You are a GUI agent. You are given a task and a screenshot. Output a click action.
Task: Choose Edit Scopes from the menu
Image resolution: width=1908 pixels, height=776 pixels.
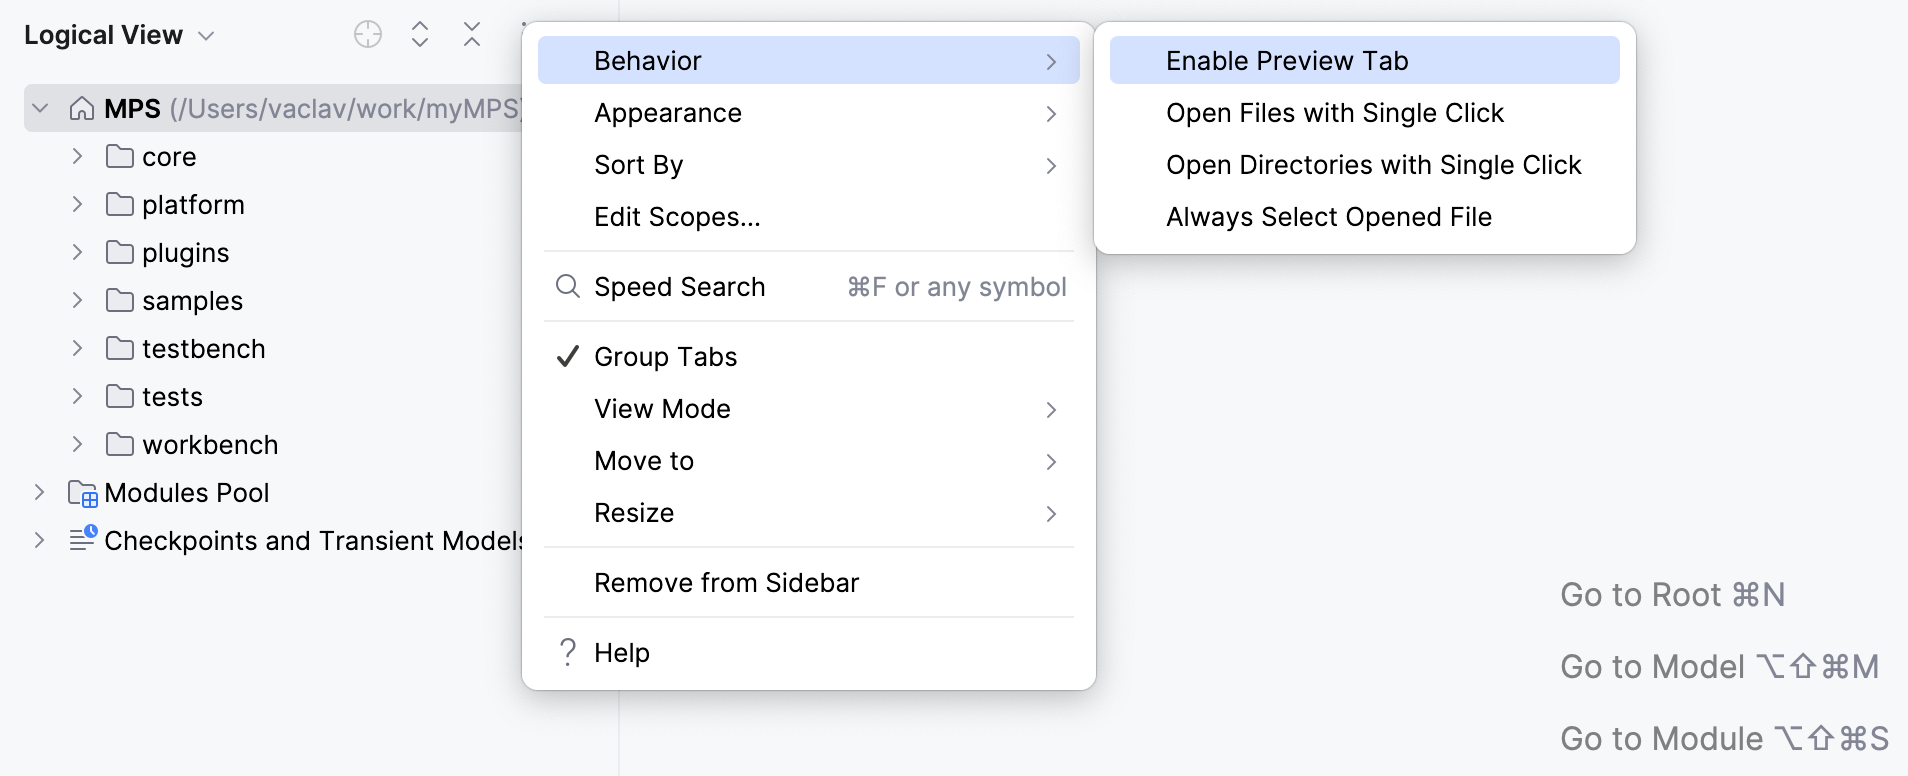[x=677, y=217]
